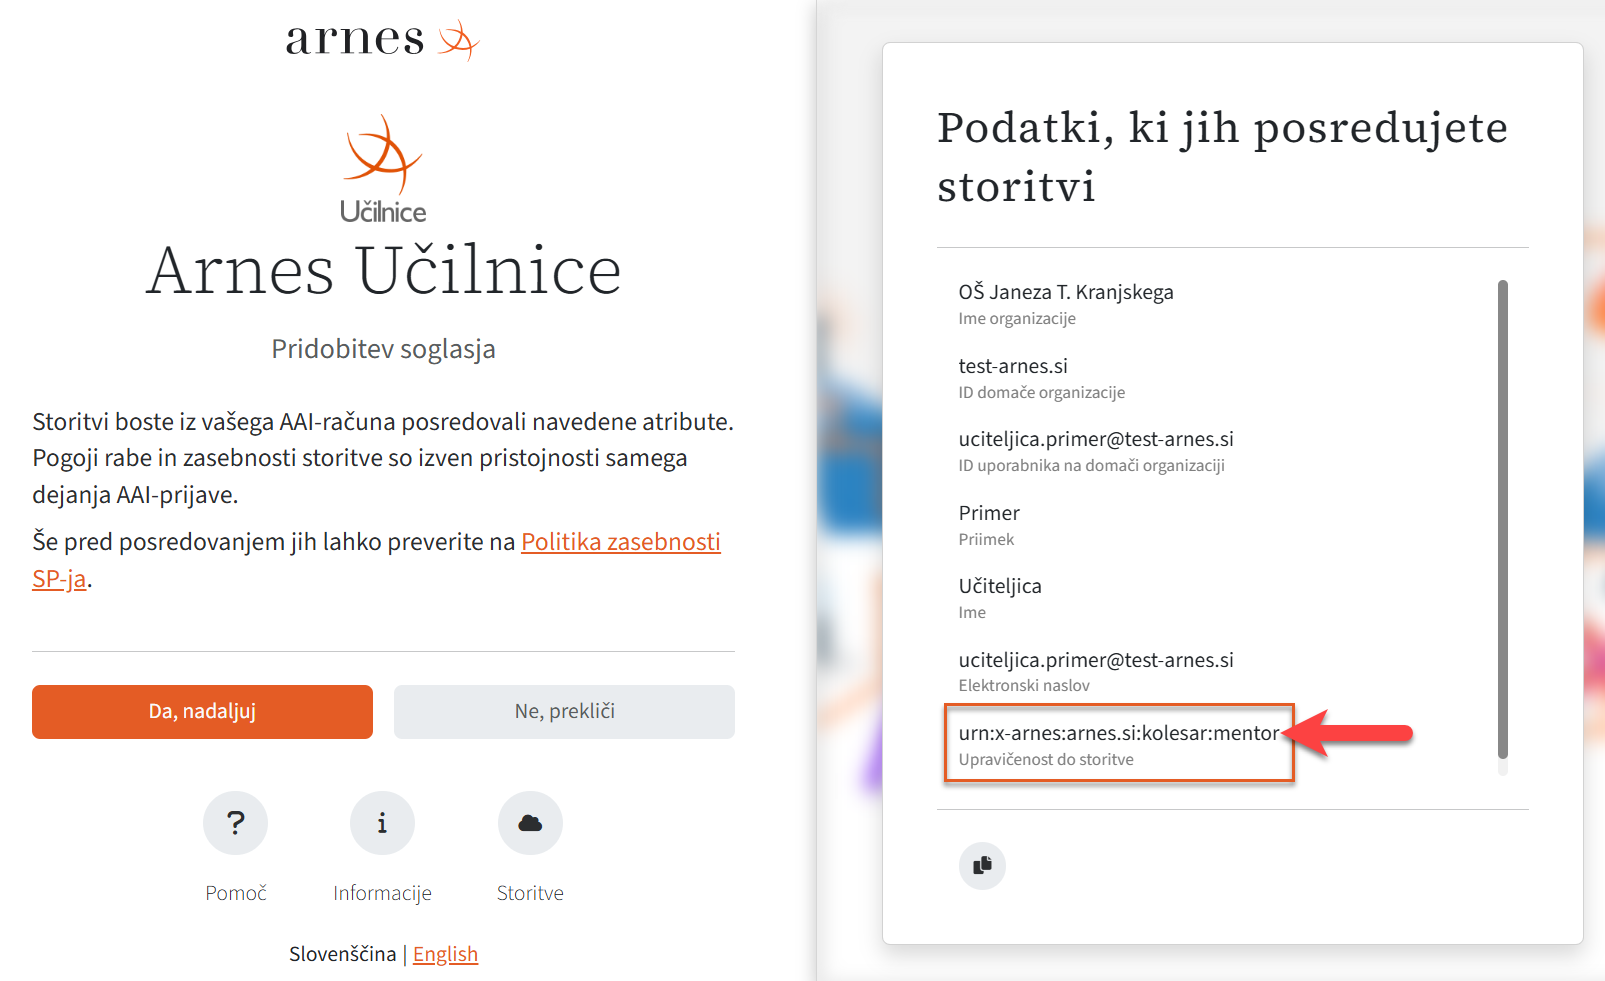Click the Storitve cloud icon
The width and height of the screenshot is (1605, 981).
click(x=530, y=823)
